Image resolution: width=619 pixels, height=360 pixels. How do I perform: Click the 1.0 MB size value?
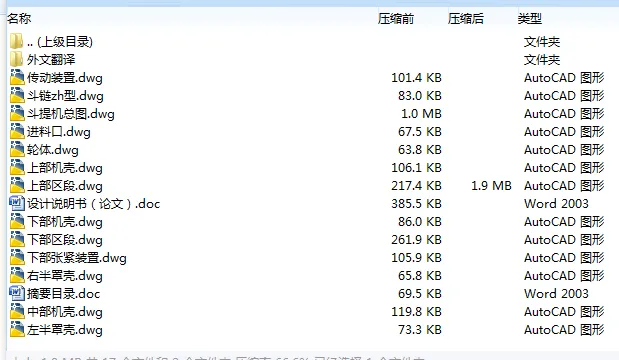click(x=422, y=114)
